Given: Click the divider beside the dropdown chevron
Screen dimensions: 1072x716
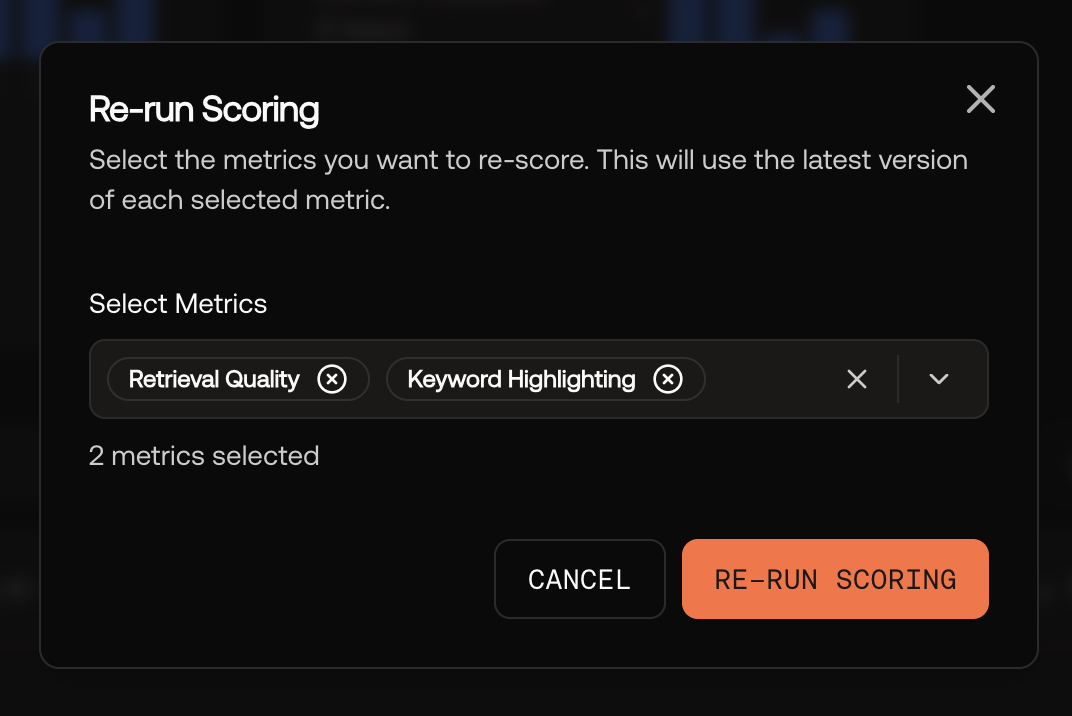Looking at the screenshot, I should pyautogui.click(x=898, y=379).
